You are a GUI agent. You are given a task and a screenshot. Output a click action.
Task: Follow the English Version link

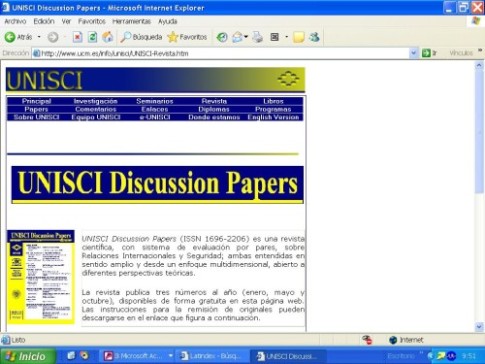[273, 117]
